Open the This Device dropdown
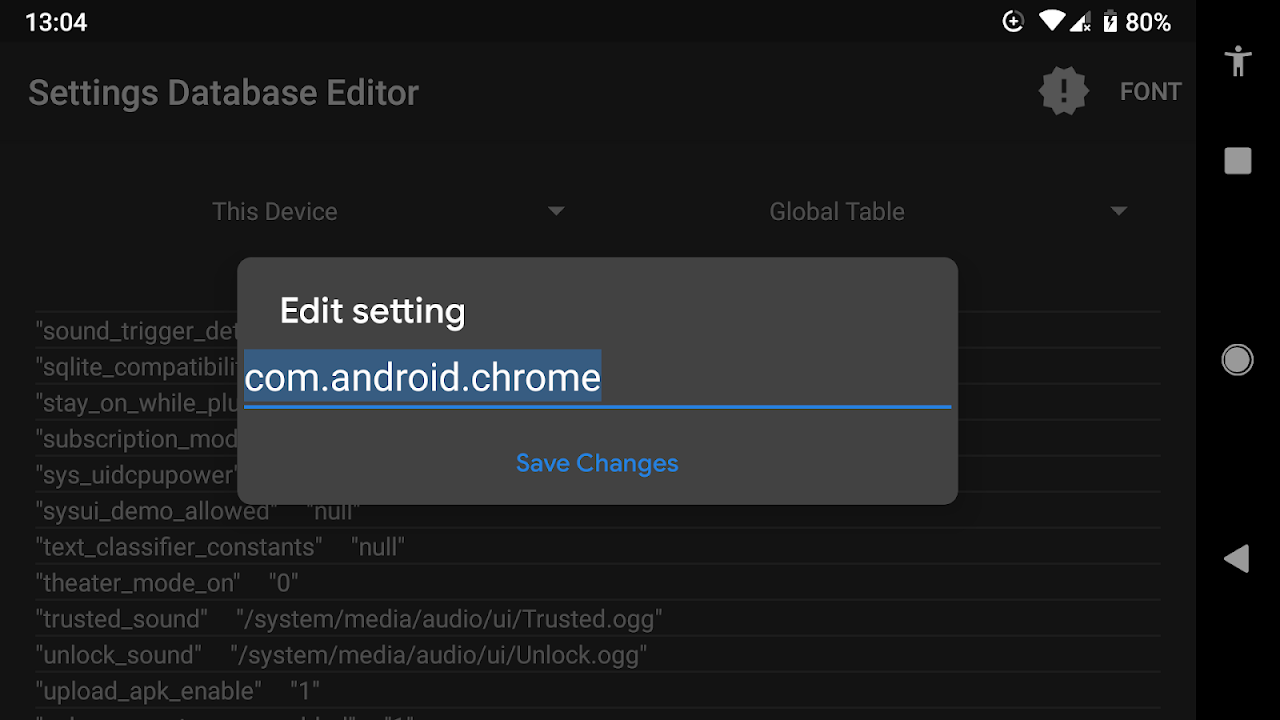1280x720 pixels. click(x=275, y=211)
